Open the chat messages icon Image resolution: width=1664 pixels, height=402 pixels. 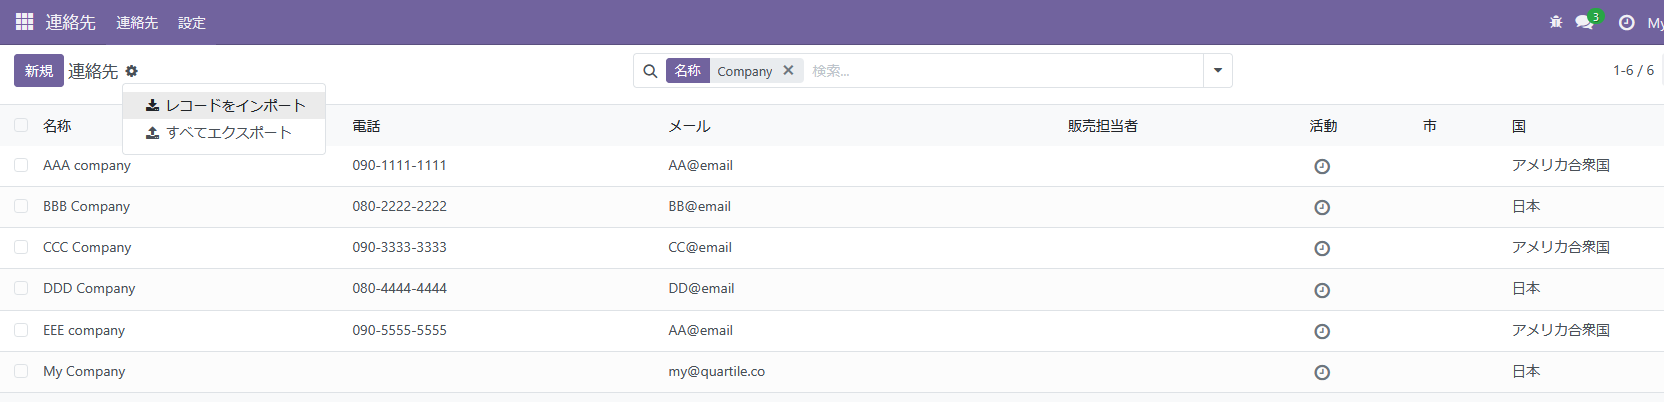pyautogui.click(x=1584, y=22)
